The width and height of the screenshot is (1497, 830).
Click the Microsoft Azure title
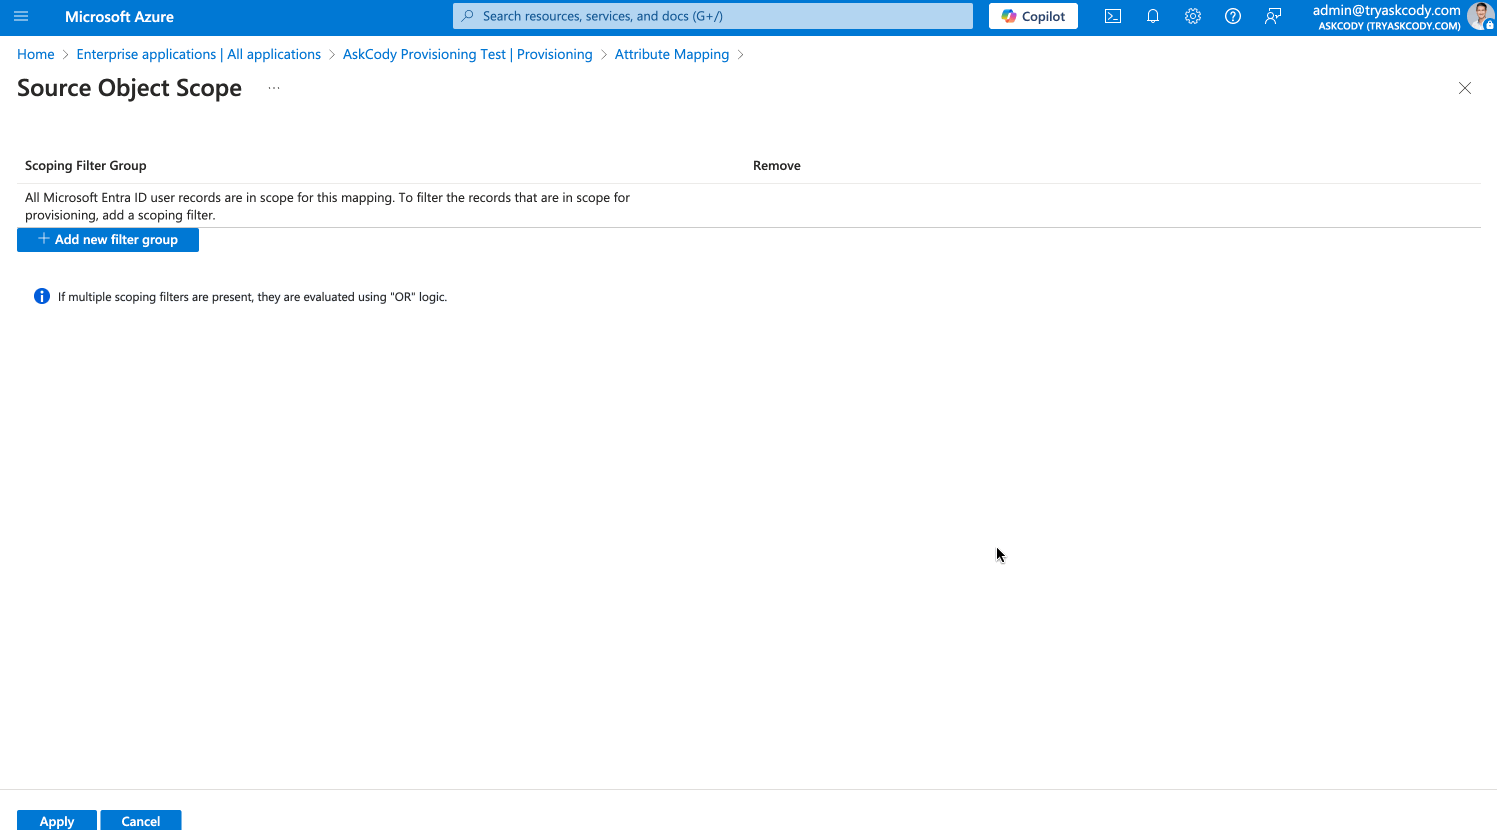coord(119,16)
